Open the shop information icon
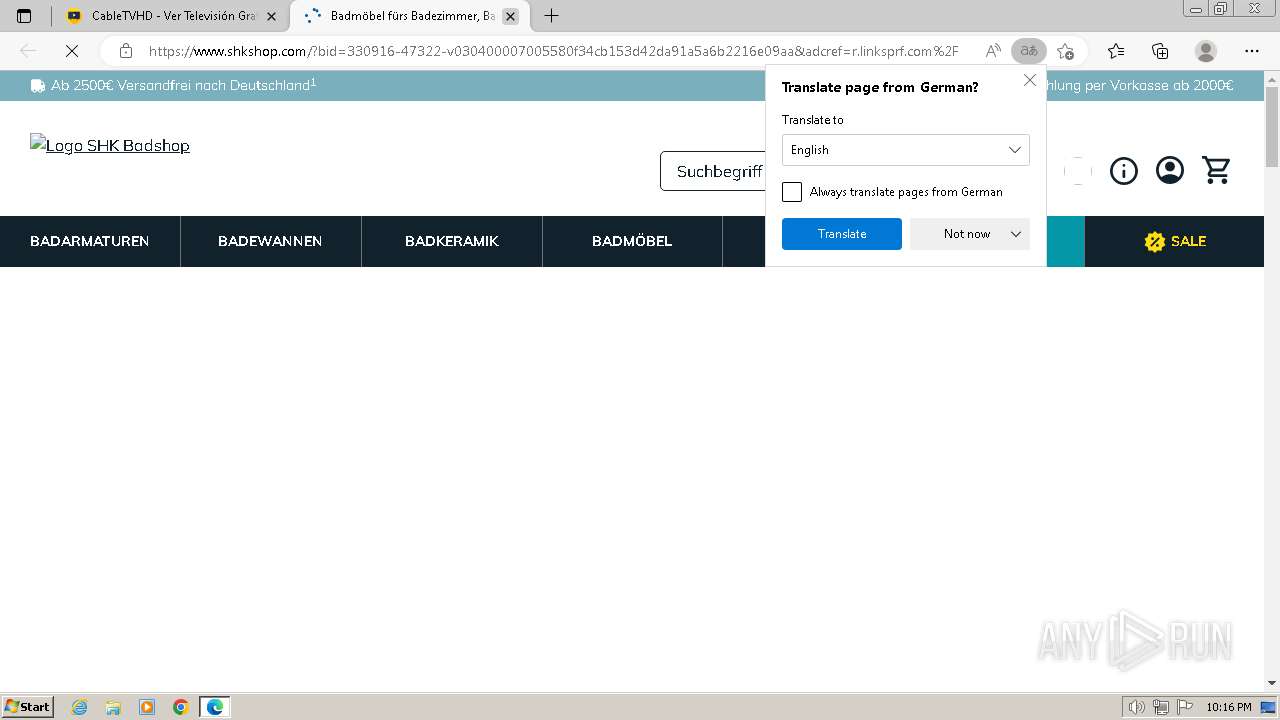 [1124, 171]
